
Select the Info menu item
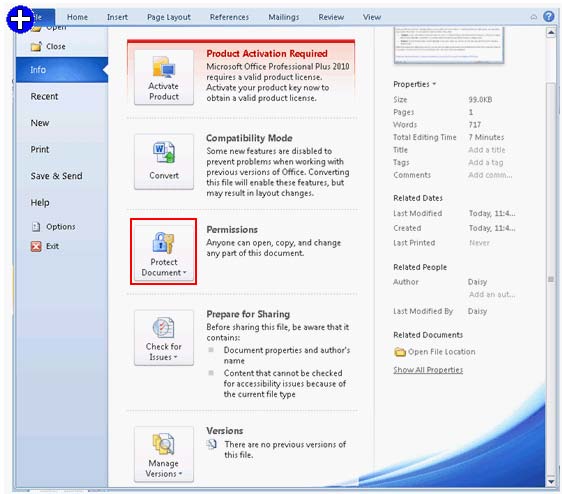62,70
